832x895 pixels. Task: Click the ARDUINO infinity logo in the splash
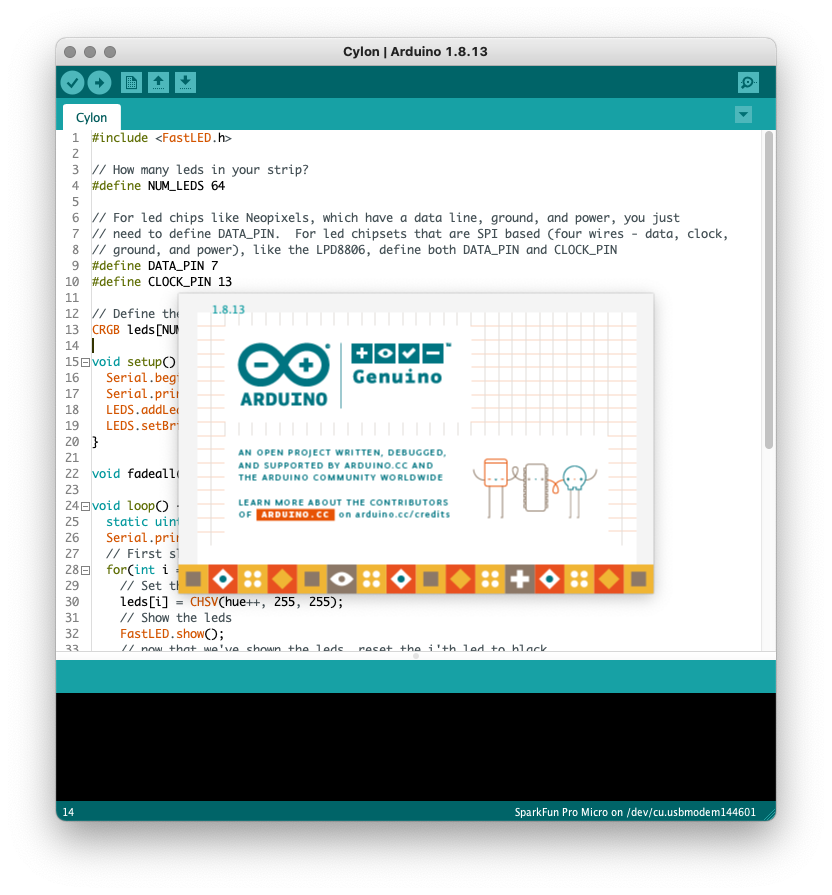coord(284,374)
